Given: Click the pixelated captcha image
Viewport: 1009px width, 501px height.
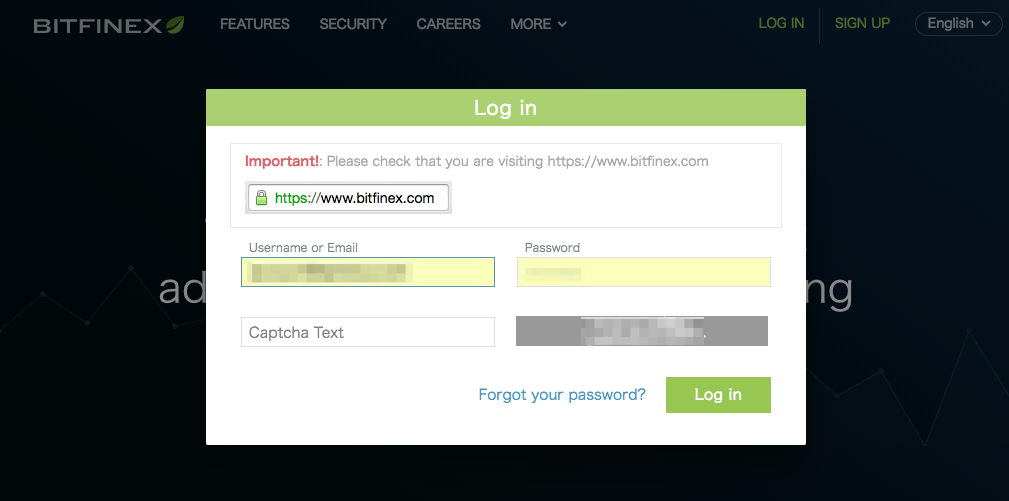Looking at the screenshot, I should click(642, 331).
